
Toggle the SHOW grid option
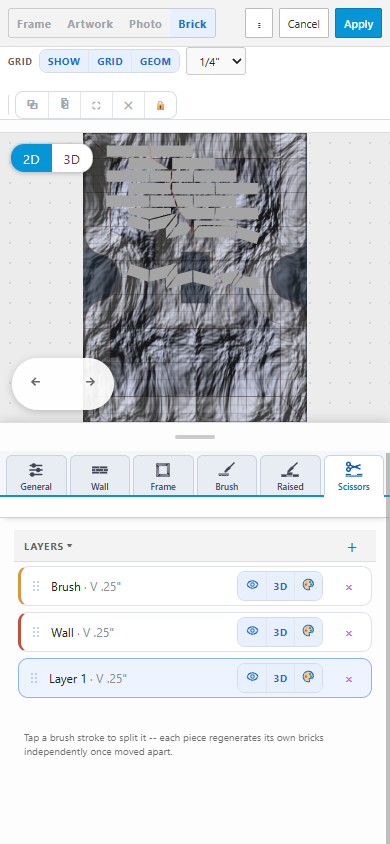click(64, 61)
